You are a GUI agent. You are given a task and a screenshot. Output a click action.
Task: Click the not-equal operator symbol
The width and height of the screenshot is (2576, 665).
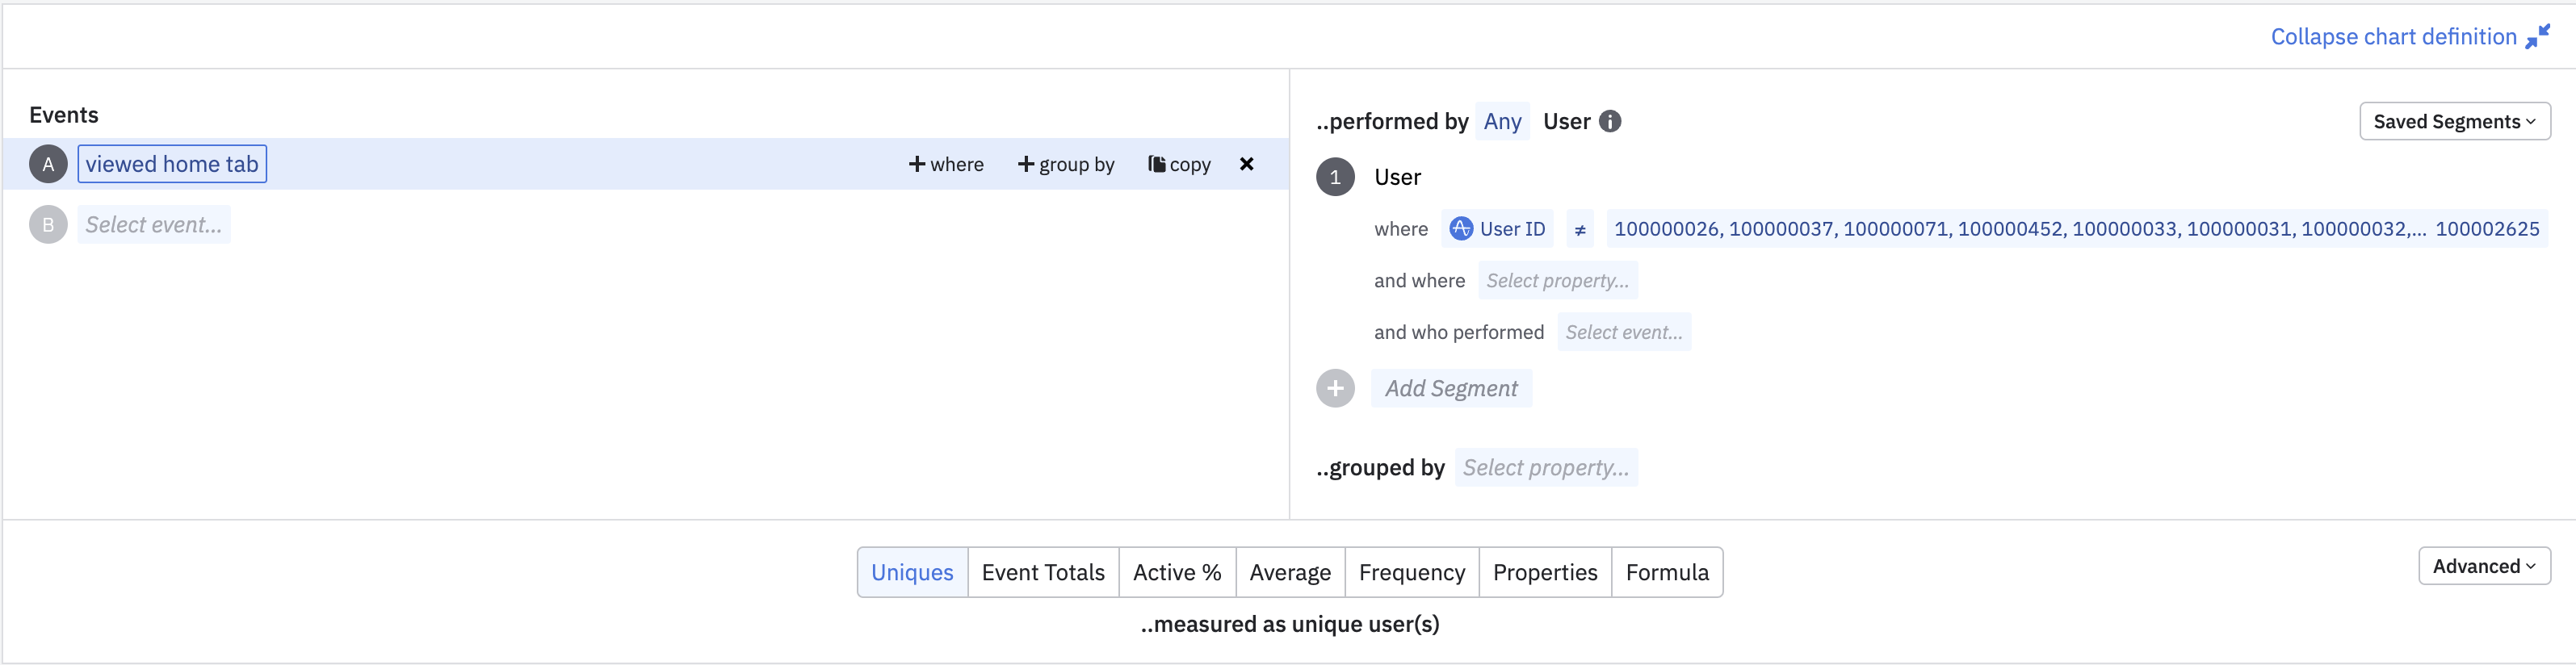(1580, 230)
